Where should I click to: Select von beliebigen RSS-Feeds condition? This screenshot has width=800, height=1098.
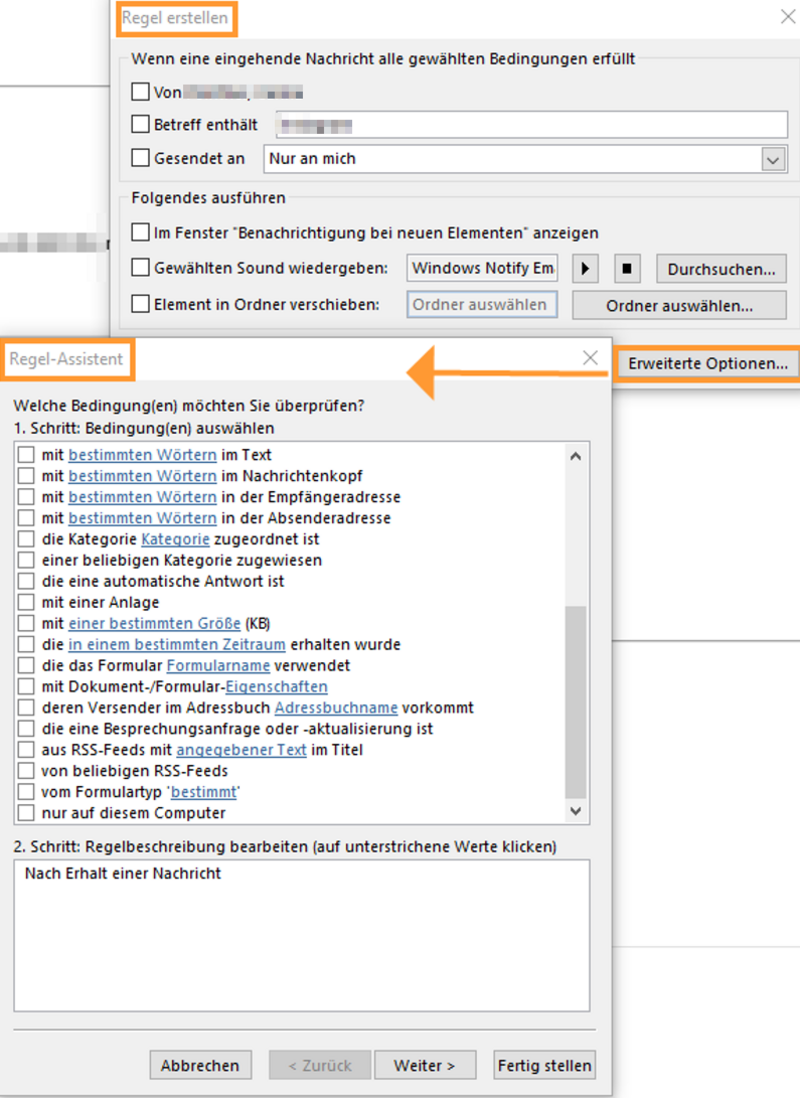(x=26, y=771)
